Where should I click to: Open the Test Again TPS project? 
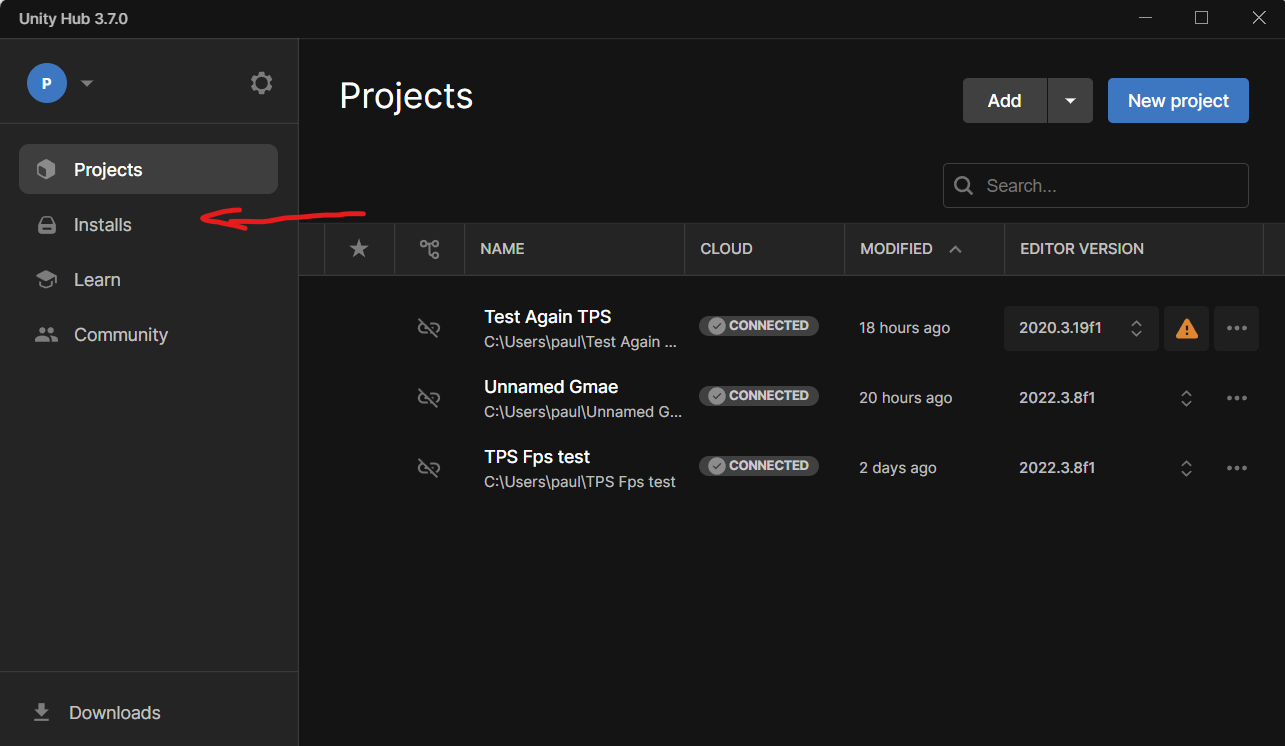click(x=547, y=317)
